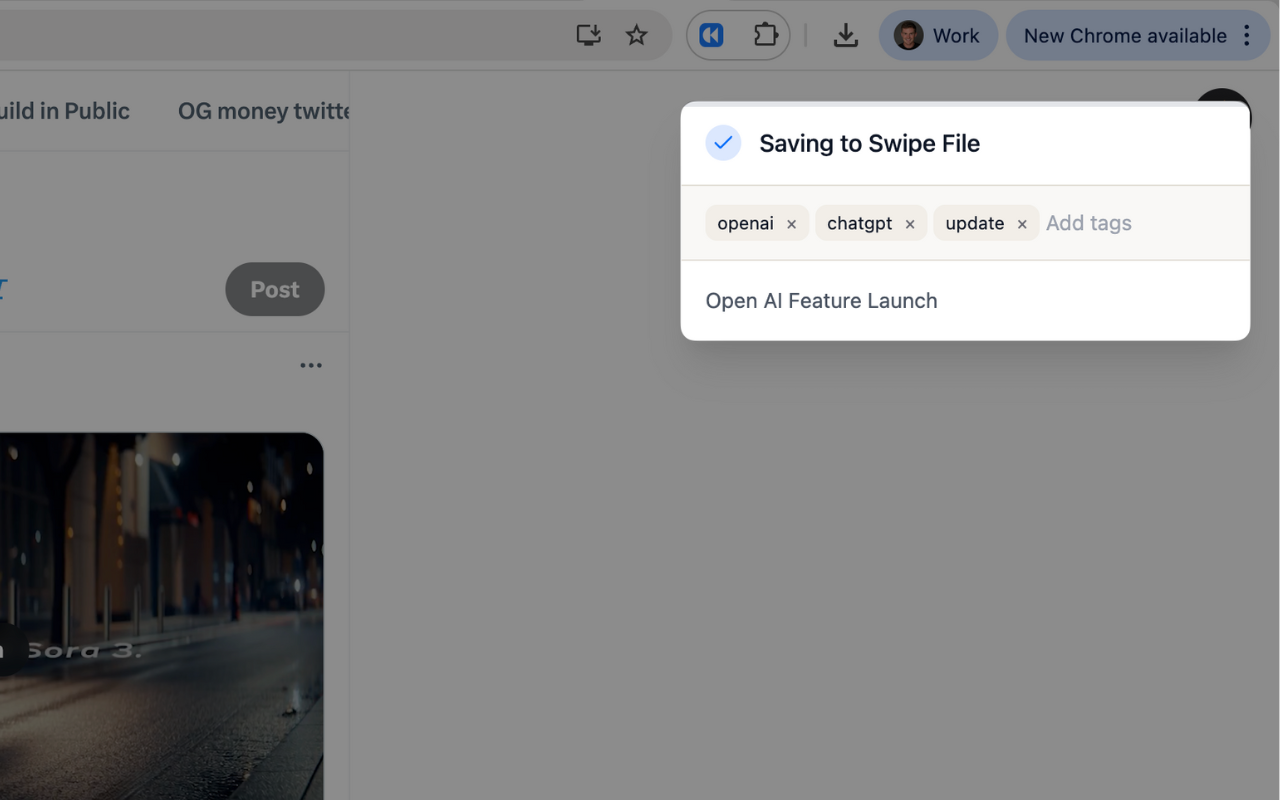Screen dimensions: 1280x800
Task: Open the Chrome three-dot menu
Action: 1246,35
